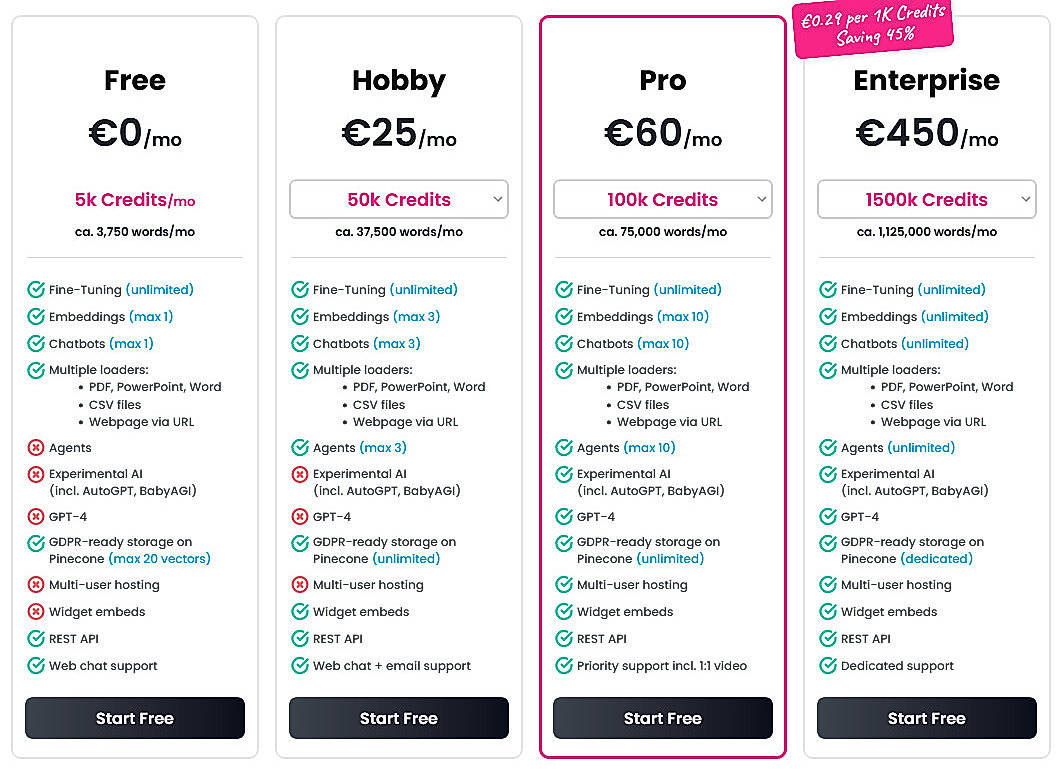
Task: Click the X icon beside Experimental AI in Hobby
Action: click(300, 474)
